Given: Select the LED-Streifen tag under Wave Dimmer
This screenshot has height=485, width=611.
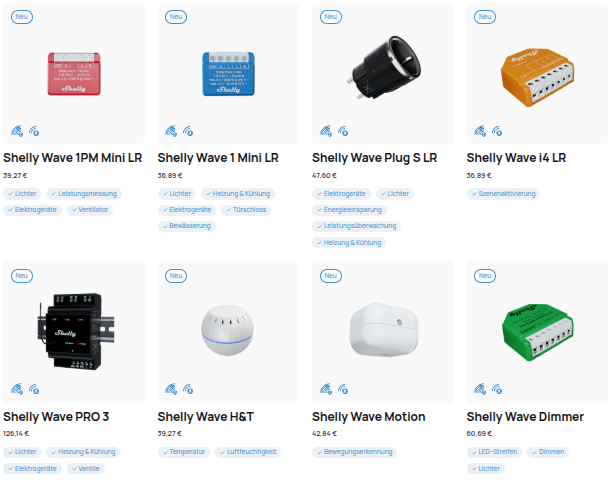Looking at the screenshot, I should (x=494, y=452).
